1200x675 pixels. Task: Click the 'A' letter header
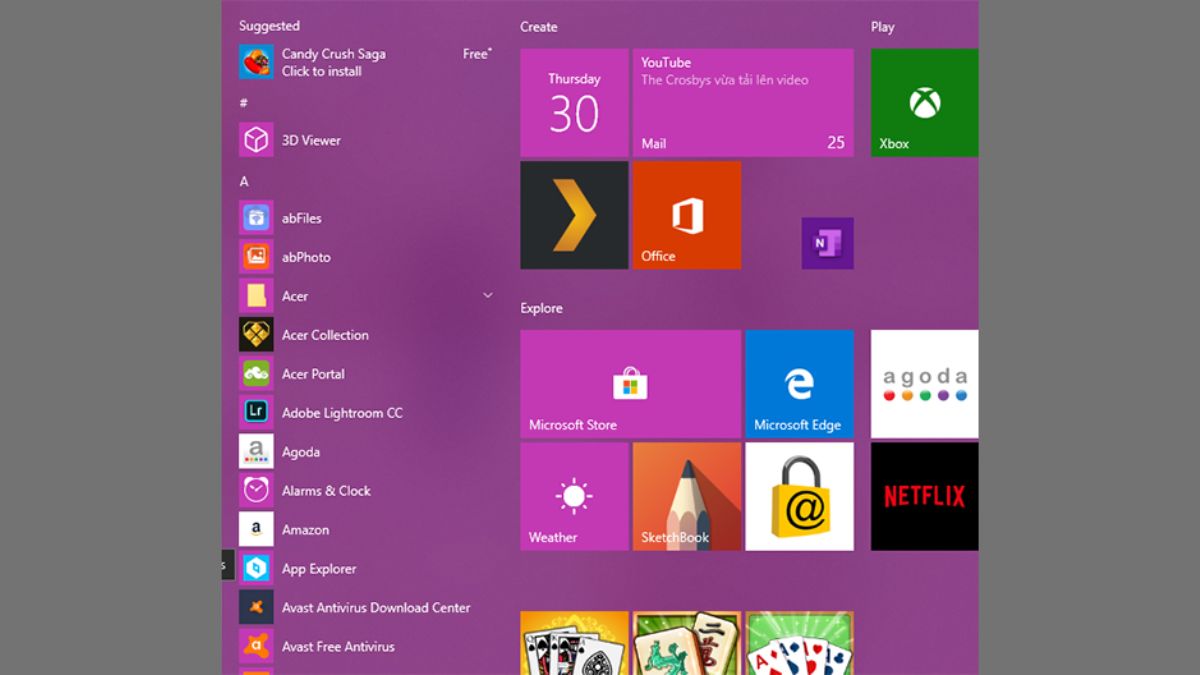(244, 181)
